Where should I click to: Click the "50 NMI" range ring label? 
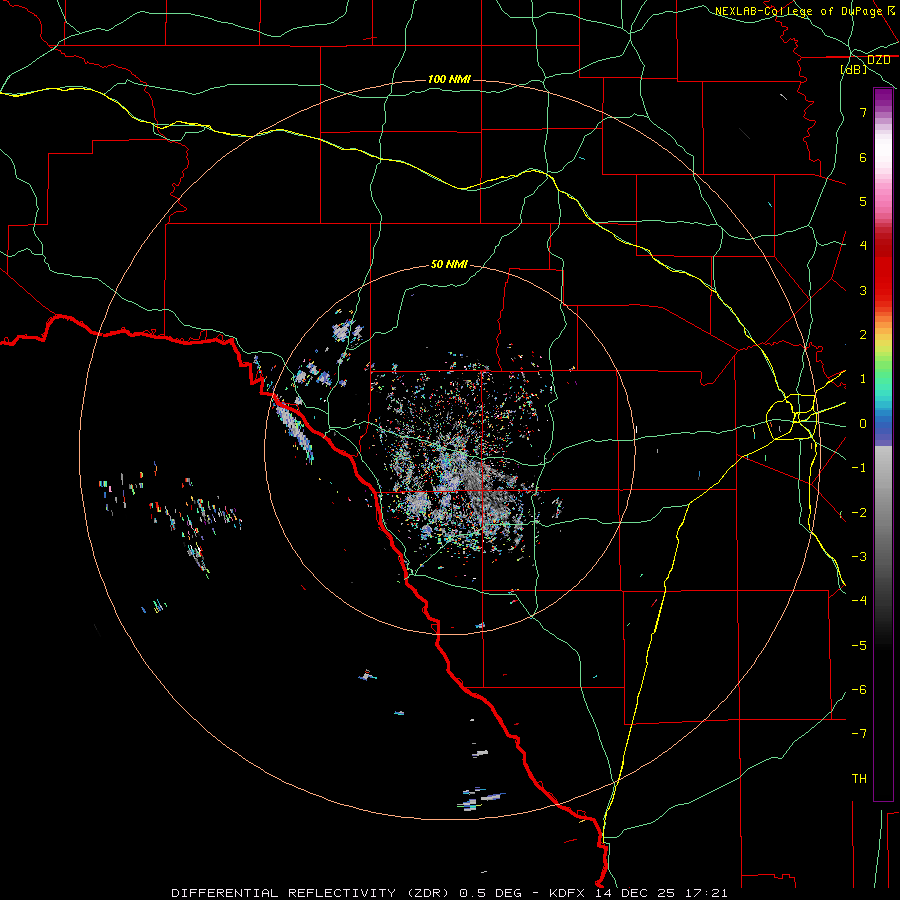coord(449,264)
